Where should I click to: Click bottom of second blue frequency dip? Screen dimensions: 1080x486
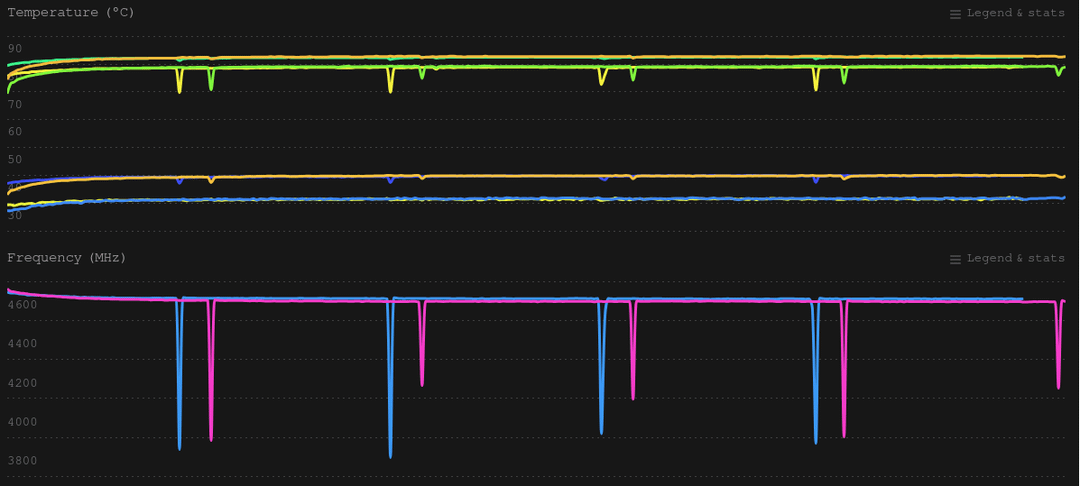pyautogui.click(x=390, y=455)
